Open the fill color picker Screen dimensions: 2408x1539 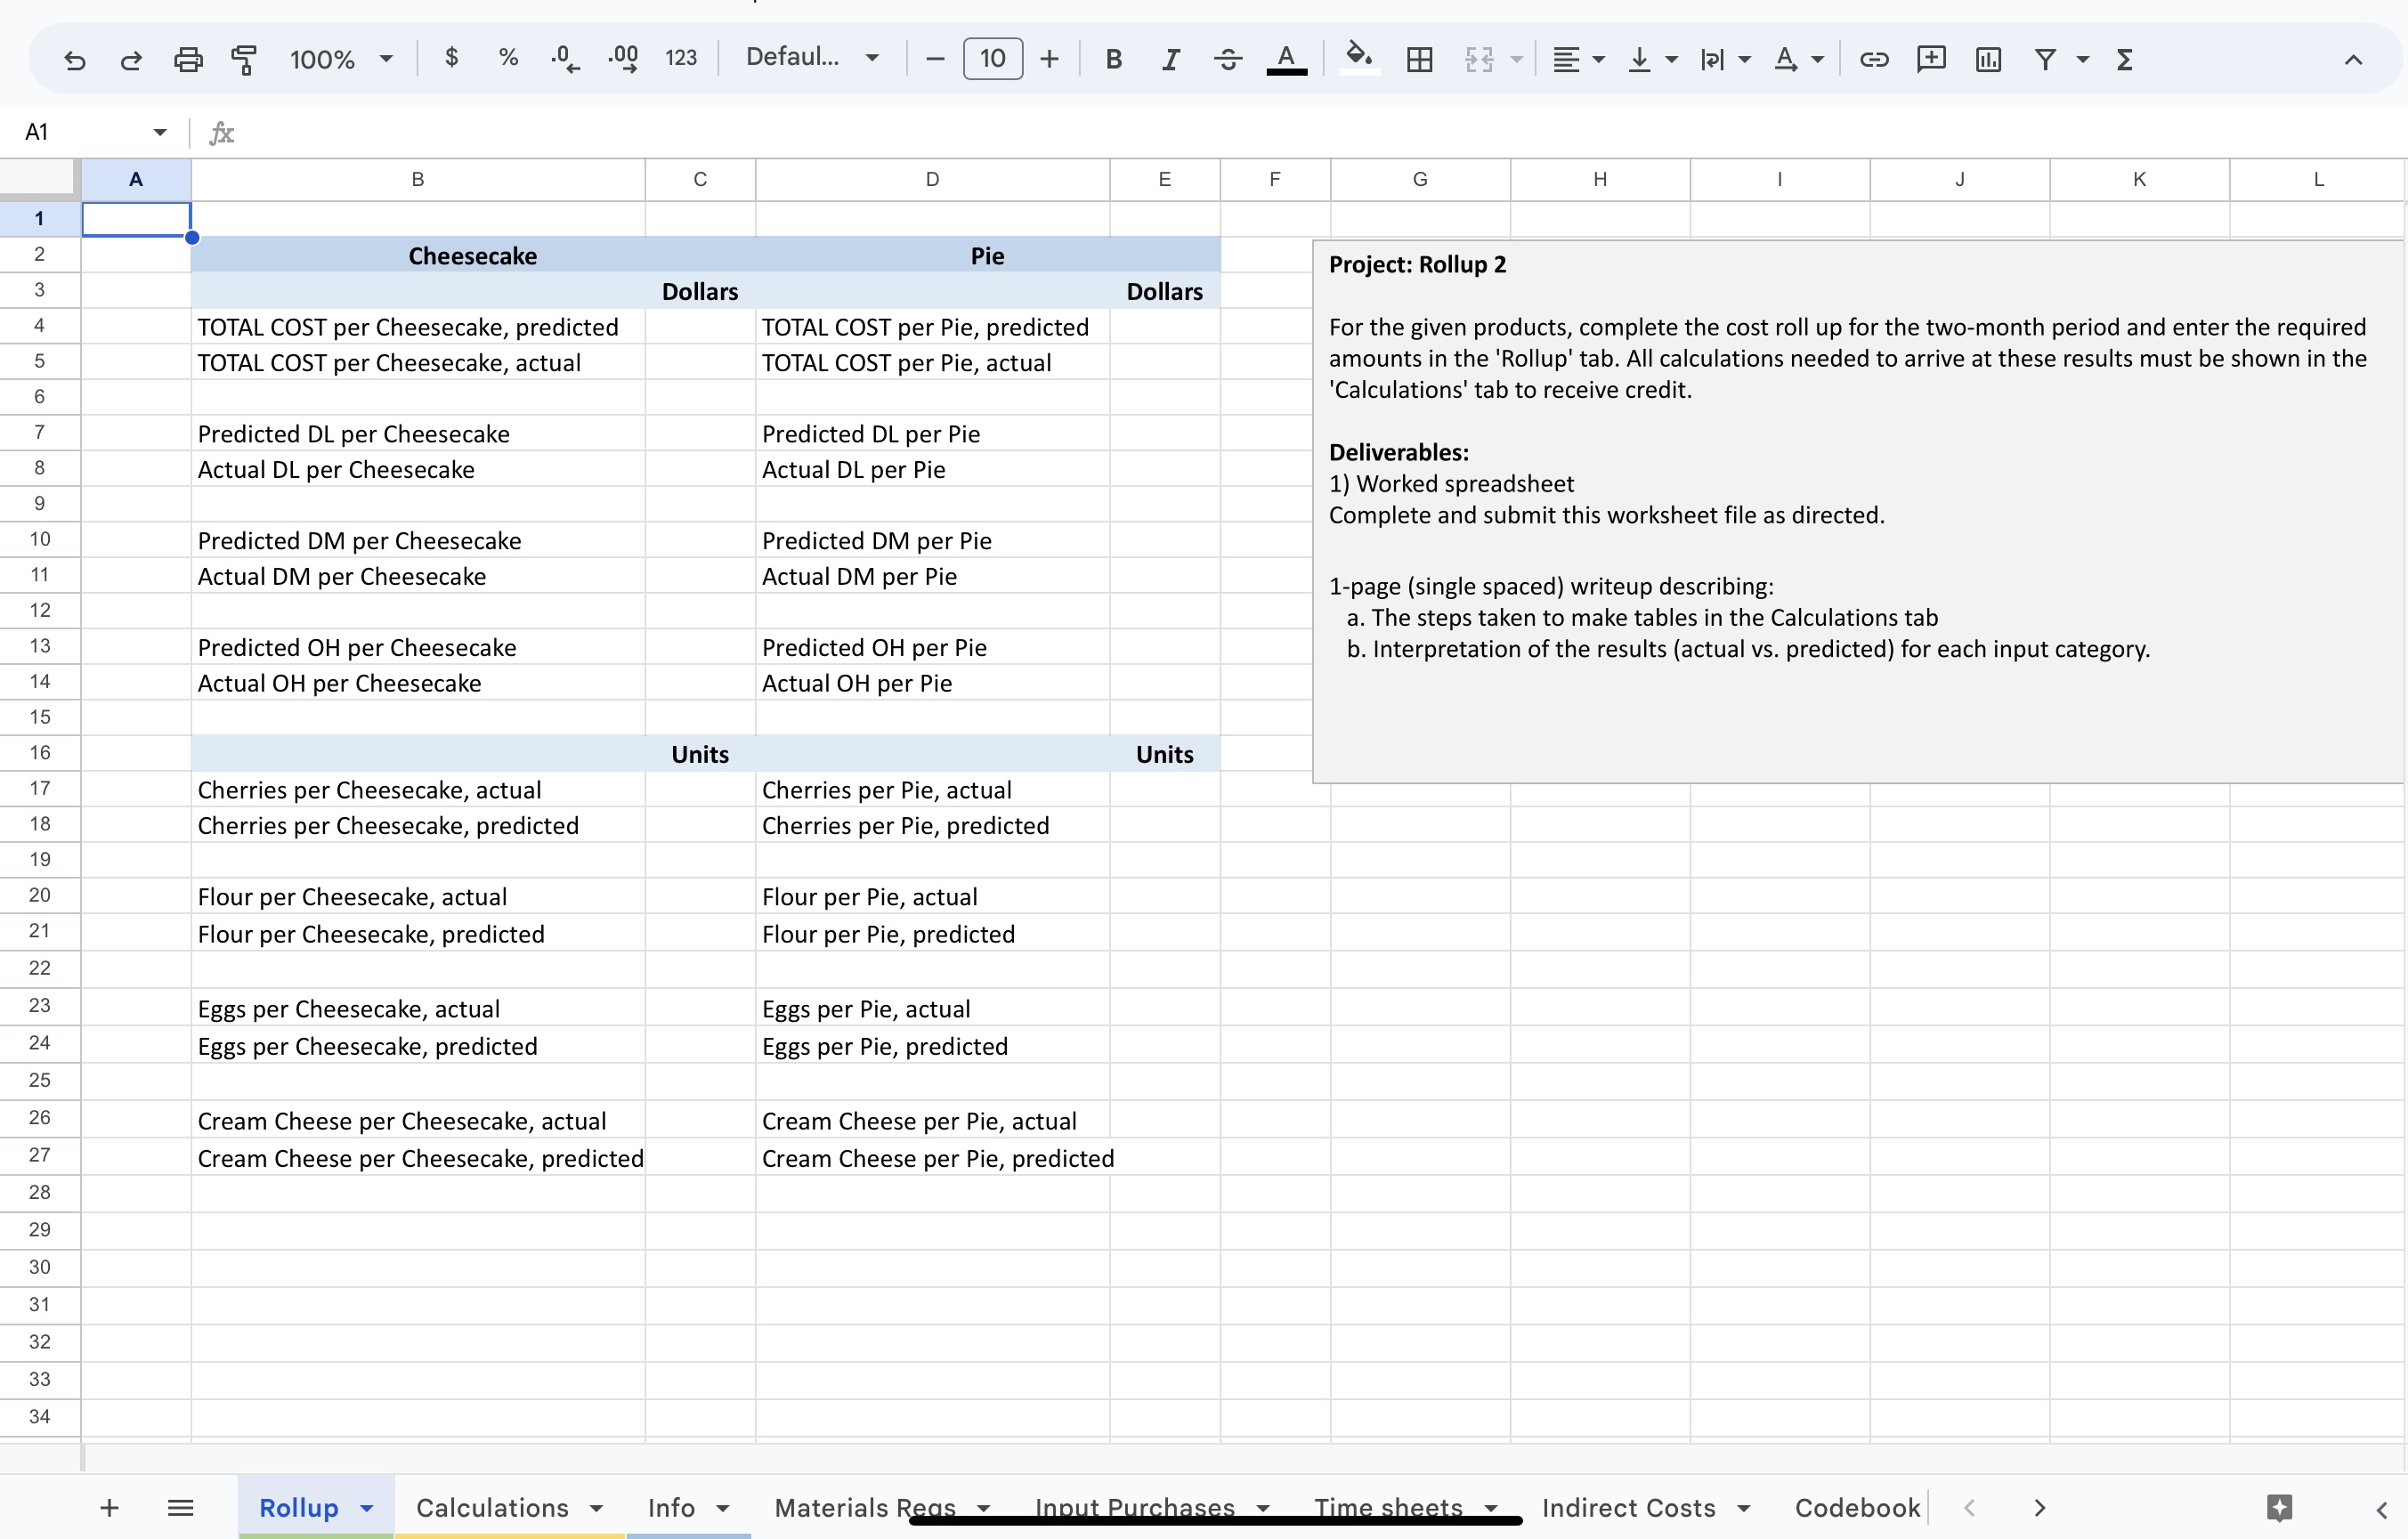[1358, 59]
